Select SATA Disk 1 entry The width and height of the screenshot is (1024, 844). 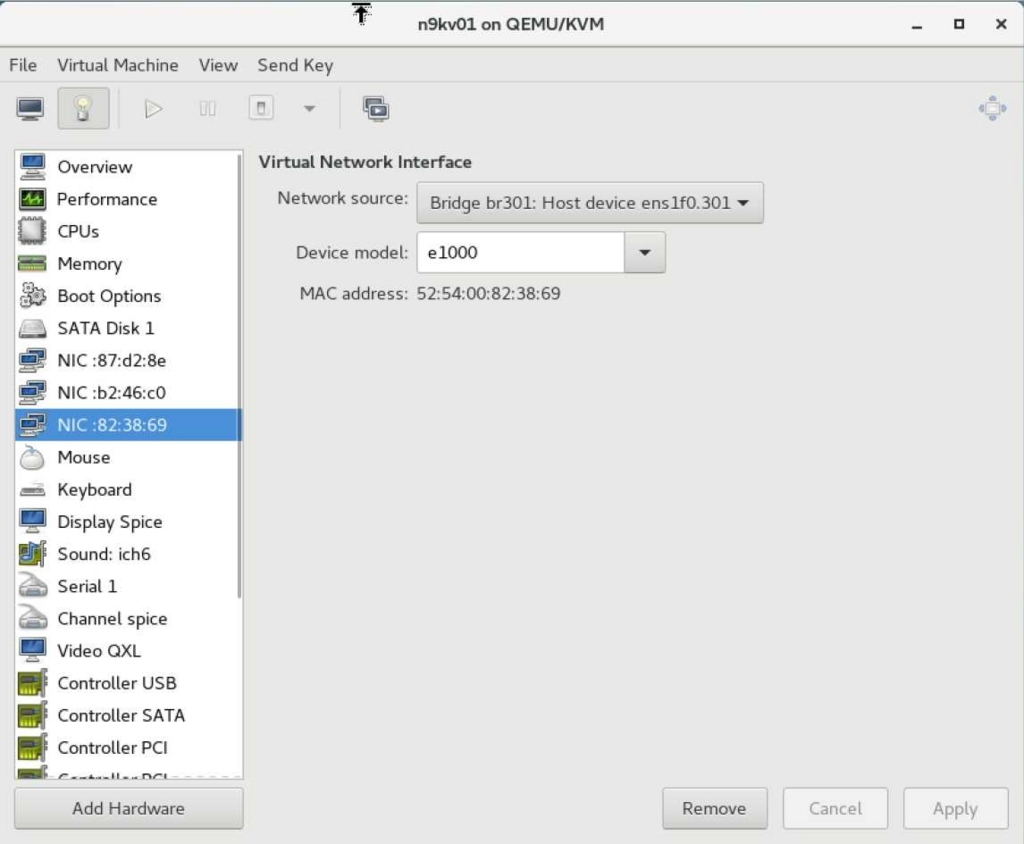(127, 328)
